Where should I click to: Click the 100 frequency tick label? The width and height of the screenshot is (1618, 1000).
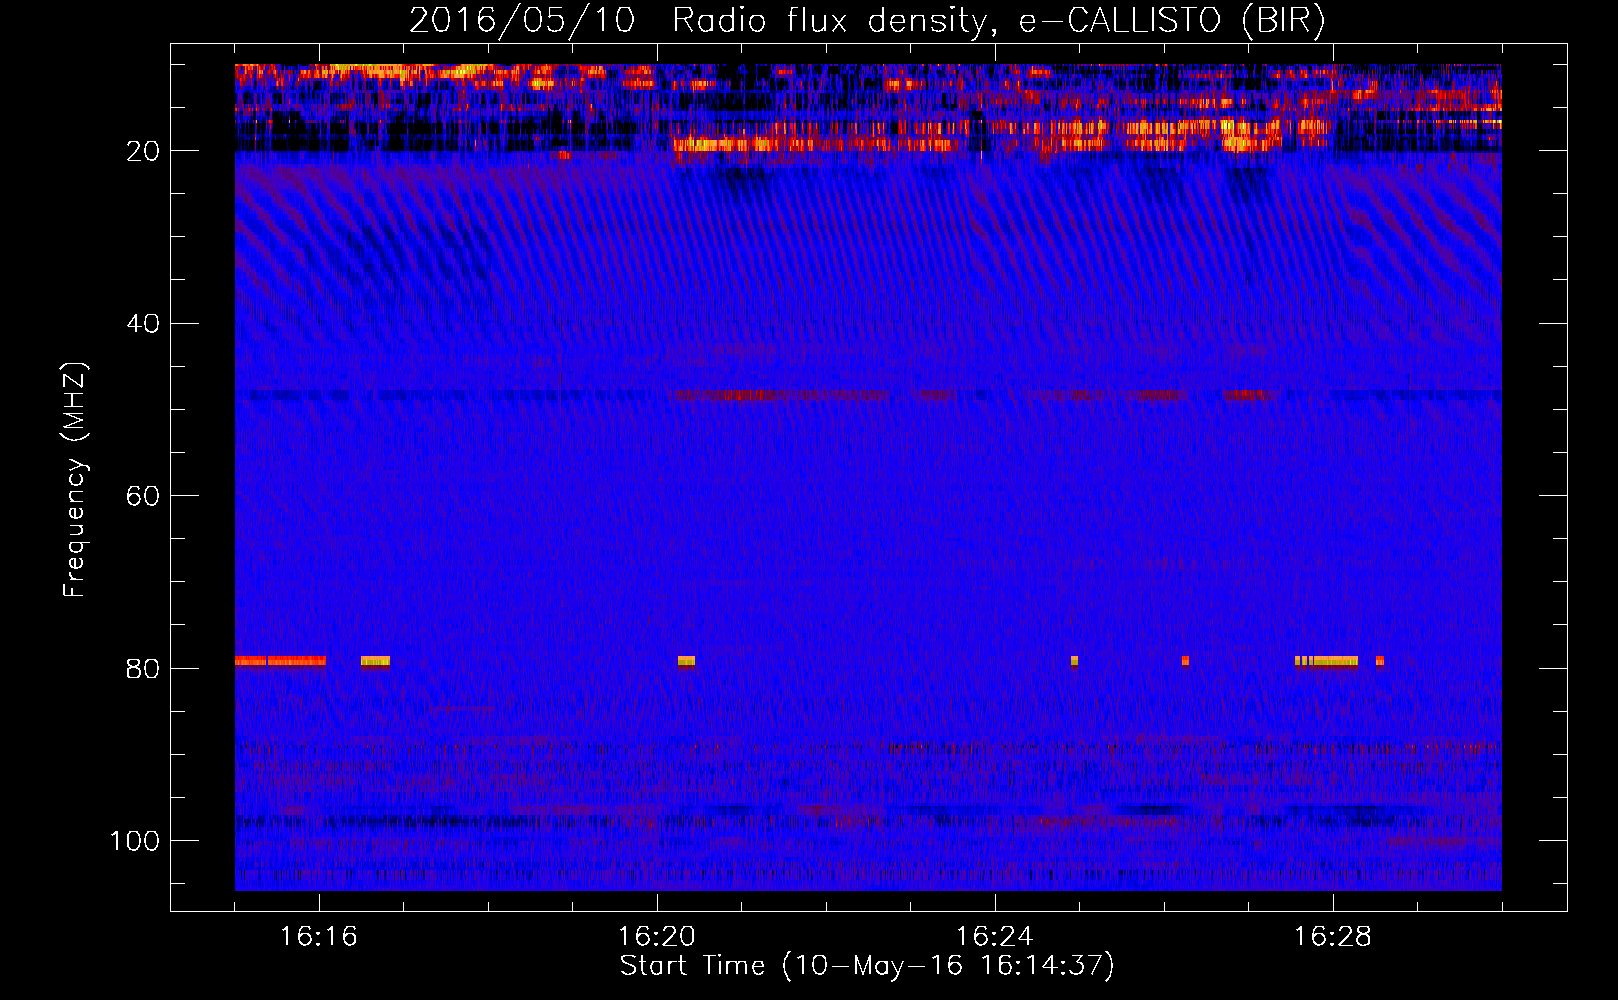coord(135,841)
